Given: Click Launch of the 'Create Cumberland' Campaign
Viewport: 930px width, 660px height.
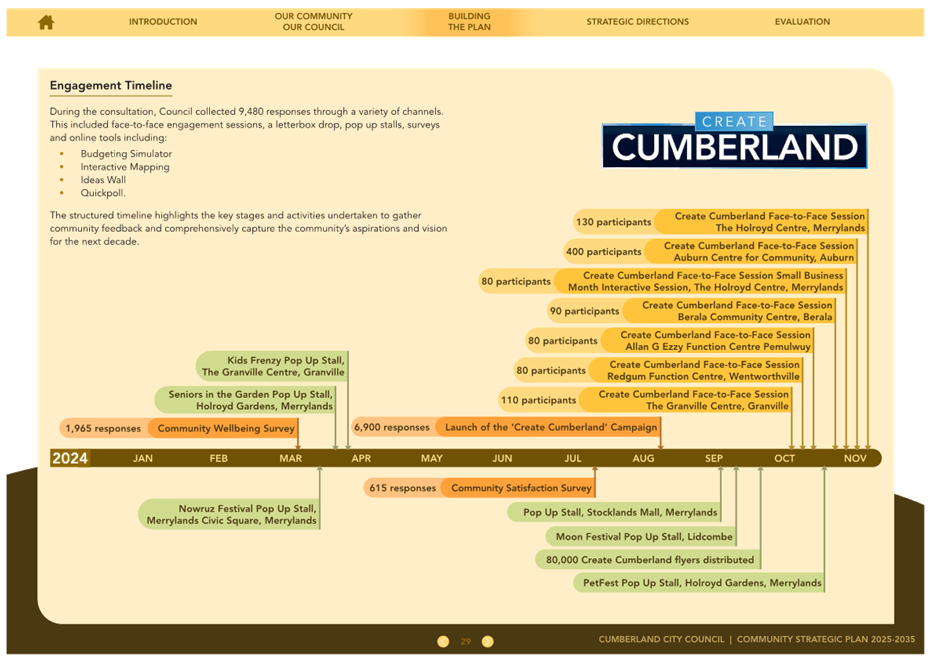Looking at the screenshot, I should click(549, 427).
